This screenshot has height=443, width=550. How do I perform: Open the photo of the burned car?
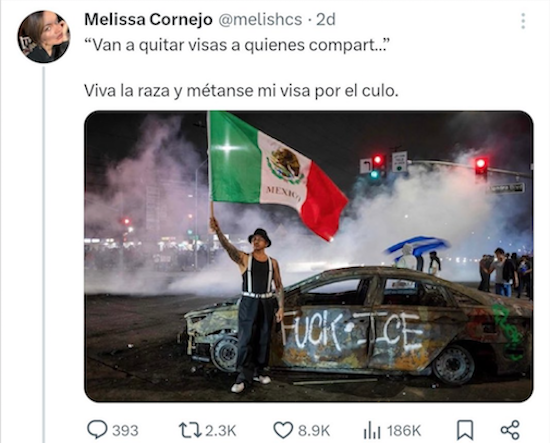pyautogui.click(x=309, y=256)
